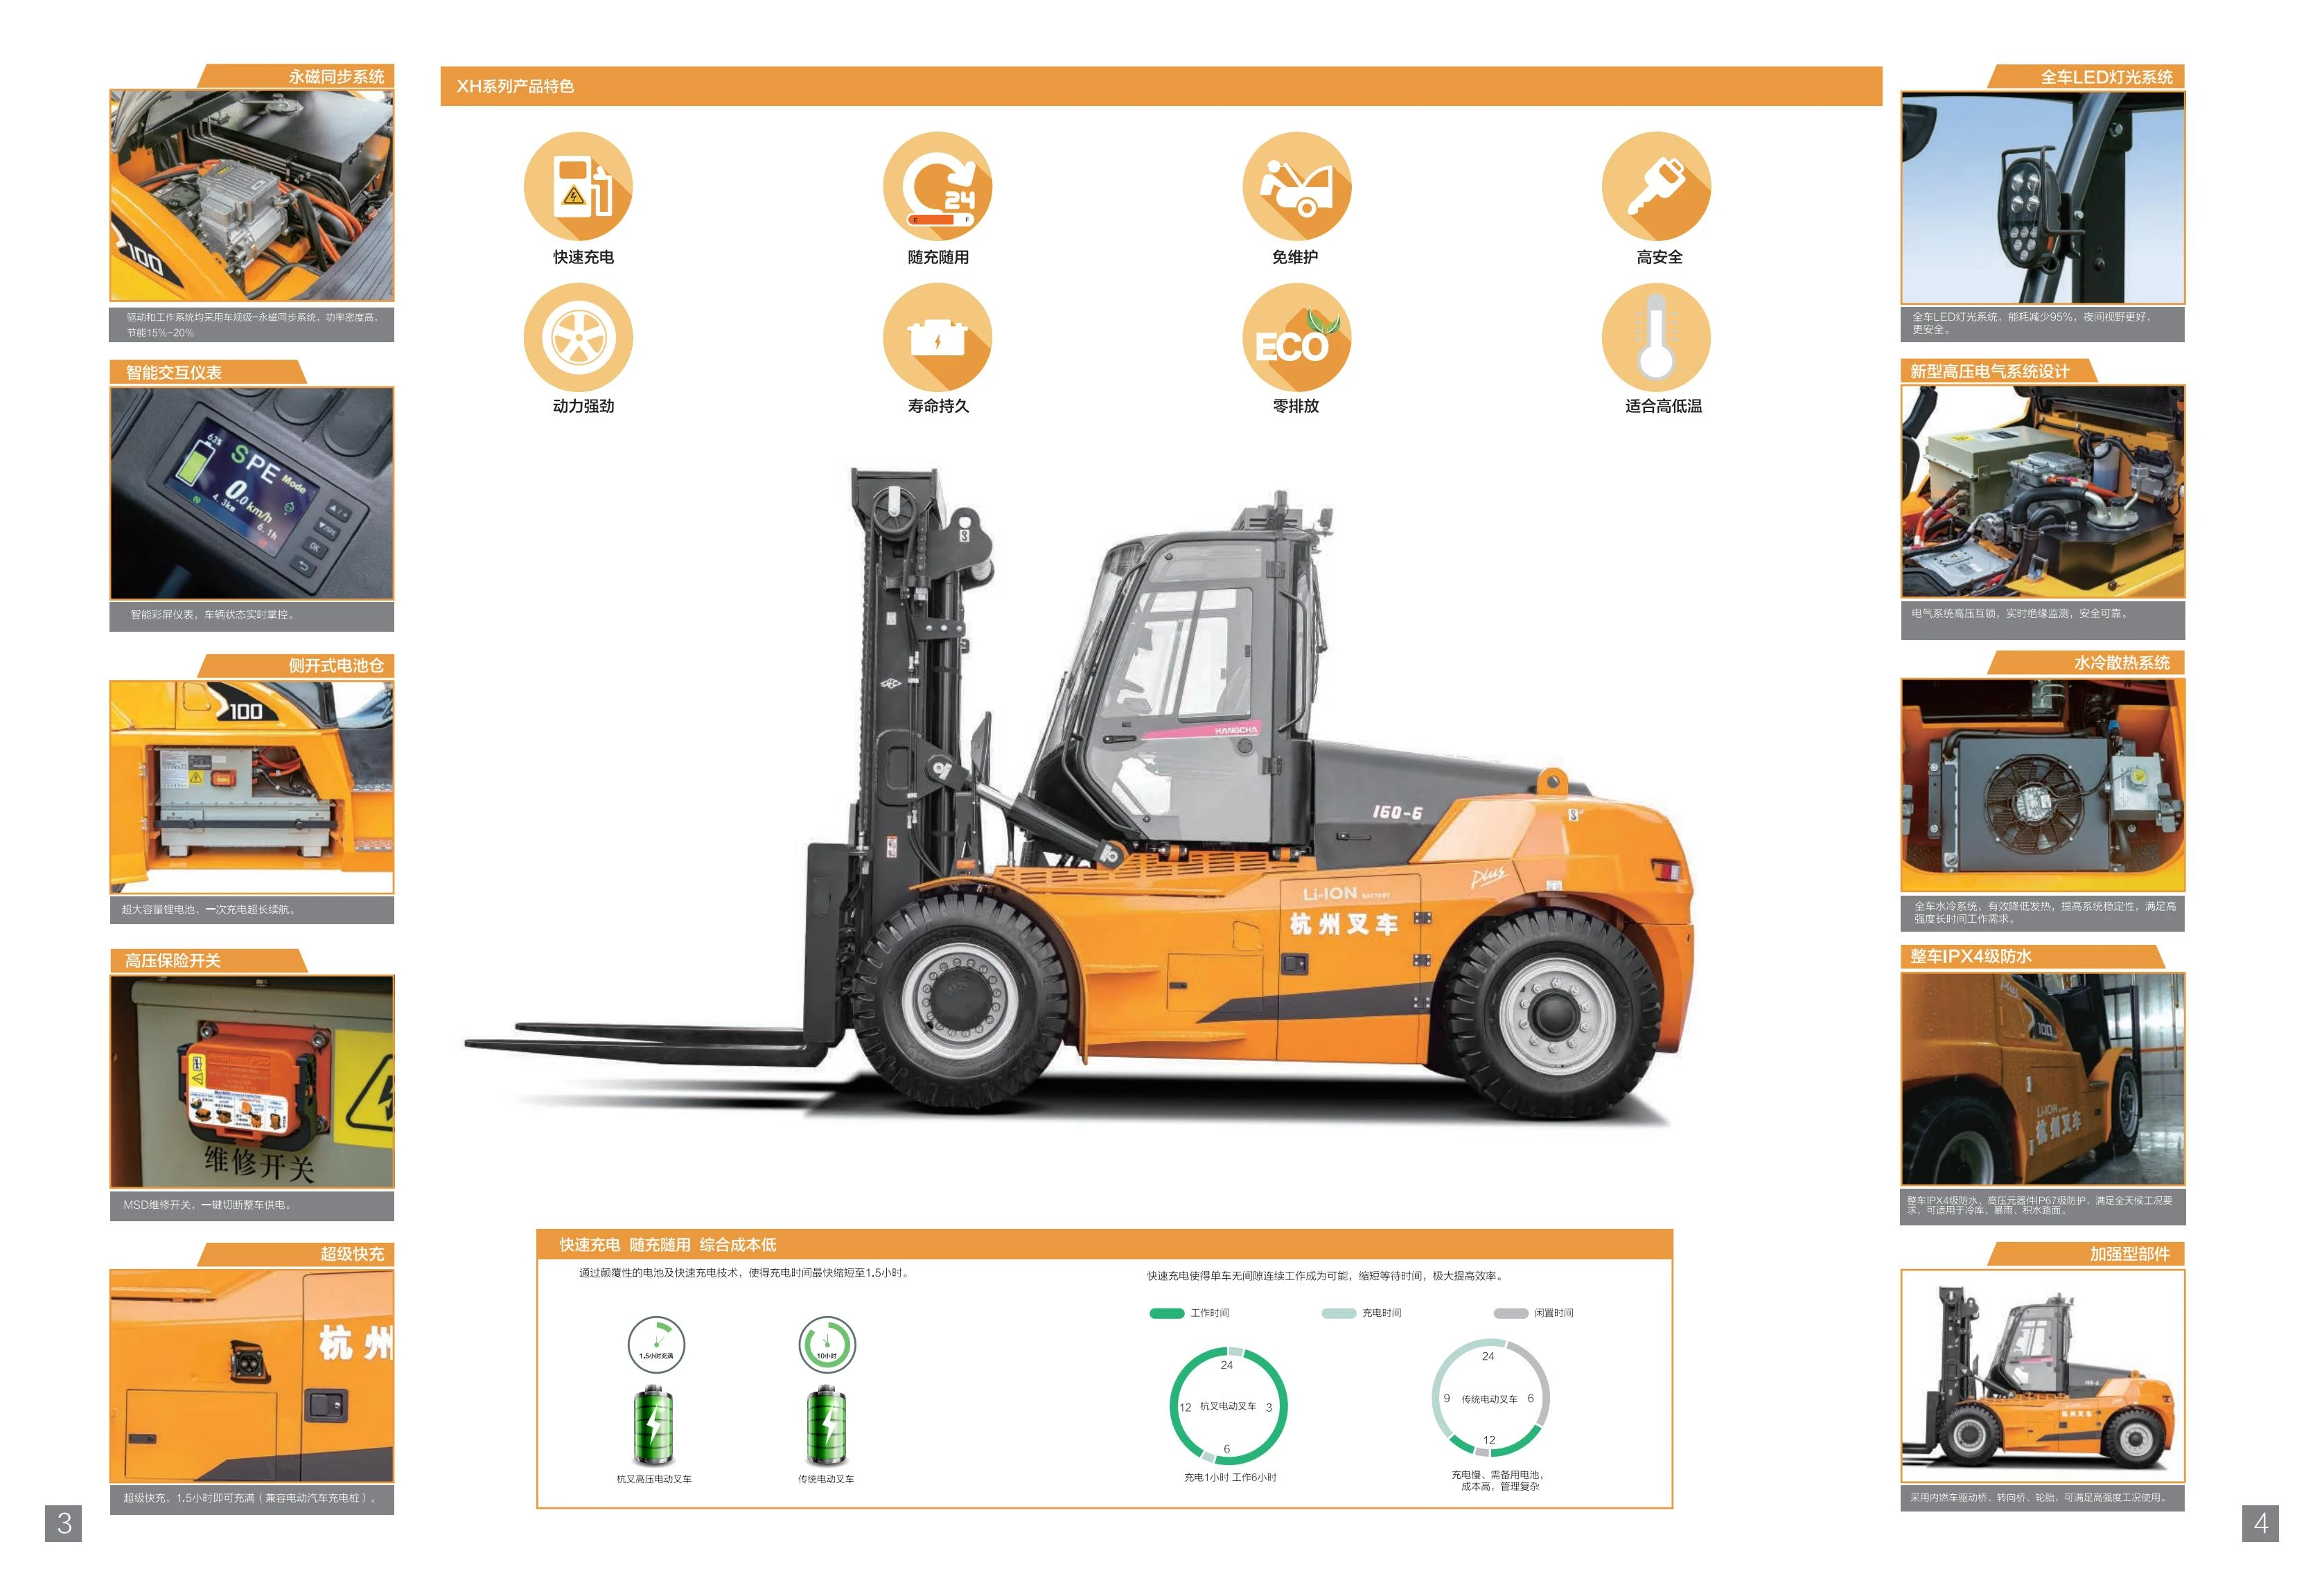Screen dimensions: 2324x1587
Task: Click the 动力强劲 wheel icon
Action: (578, 337)
